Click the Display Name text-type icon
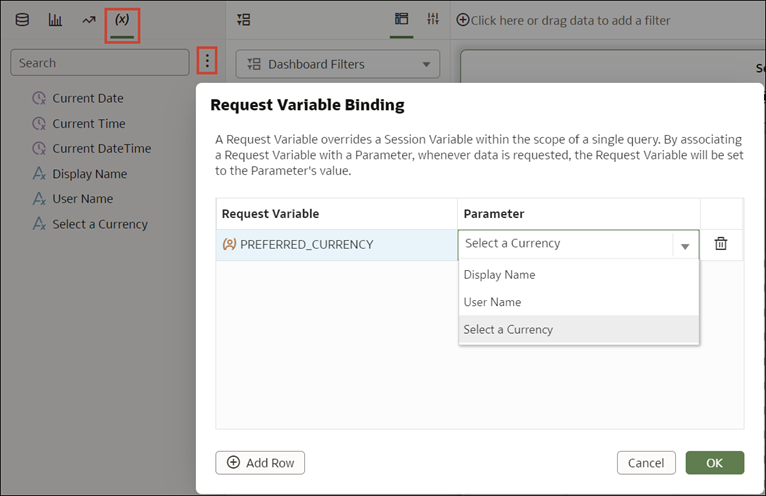This screenshot has width=766, height=496. (39, 174)
